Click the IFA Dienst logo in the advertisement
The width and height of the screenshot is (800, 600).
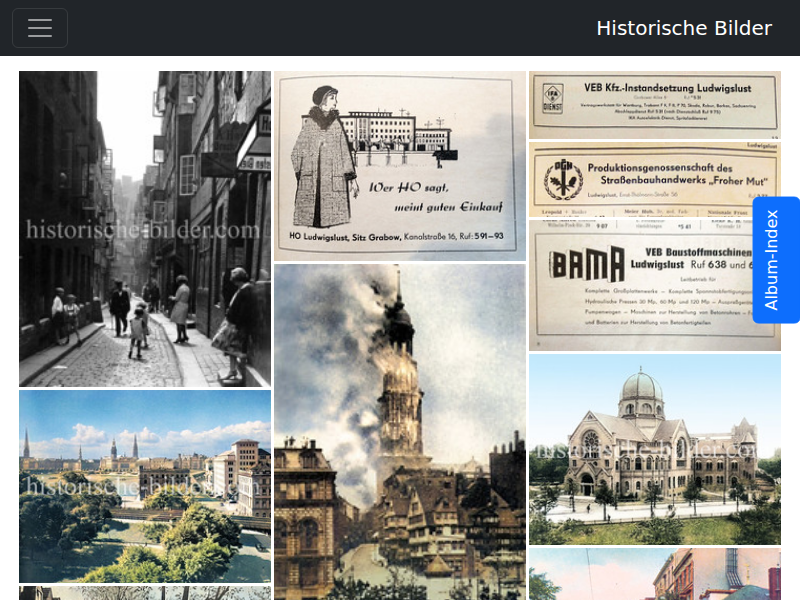click(x=553, y=98)
